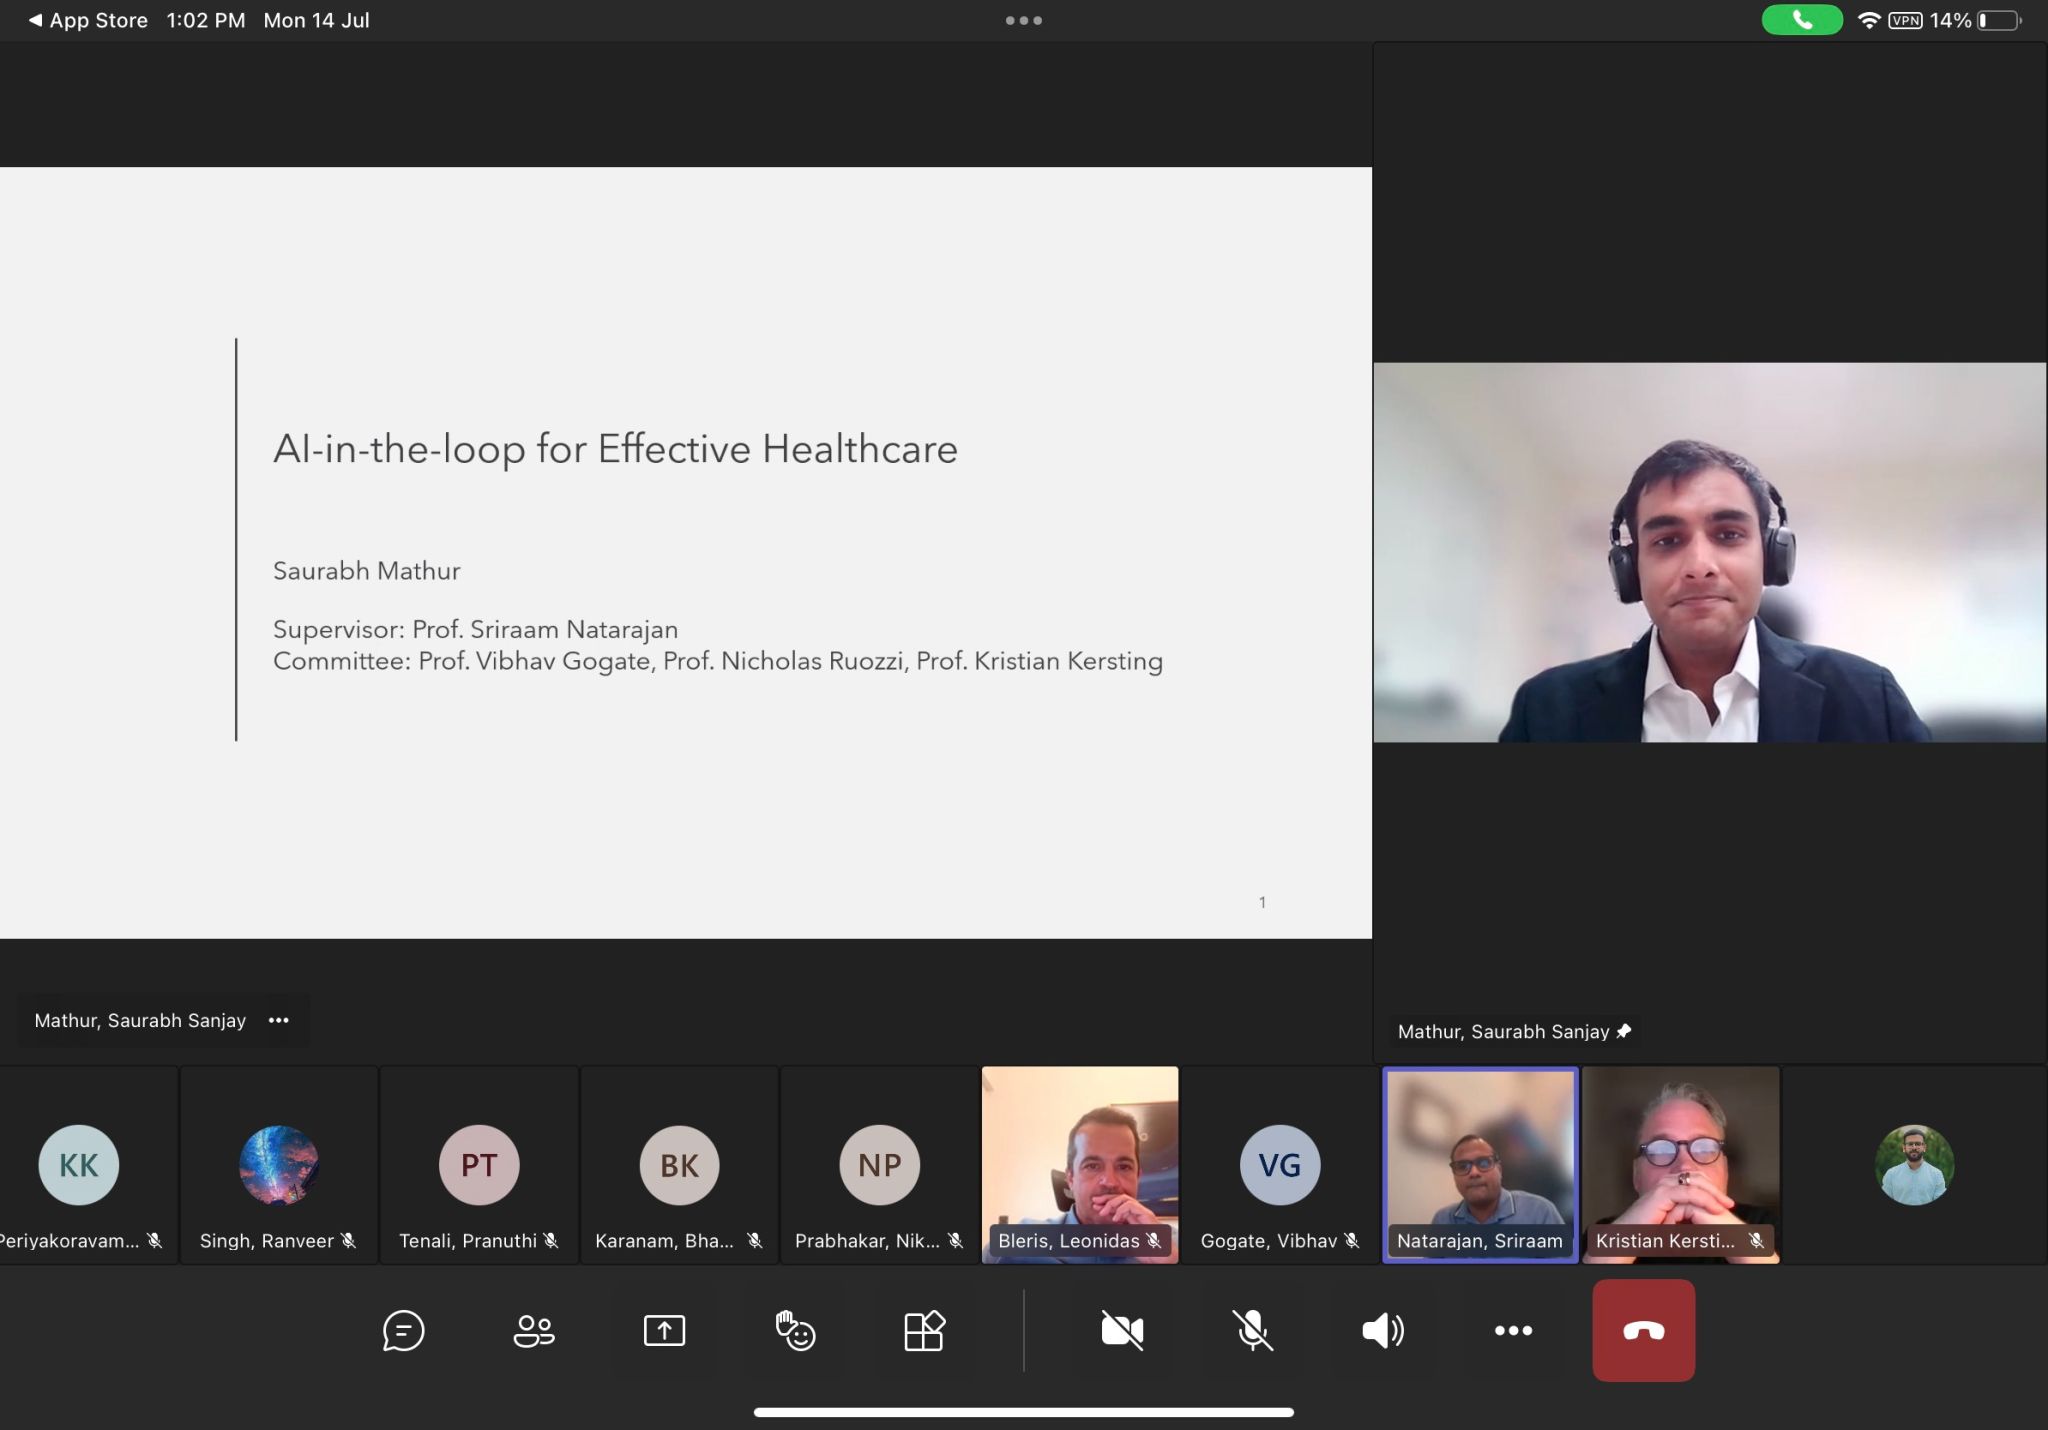This screenshot has height=1430, width=2048.
Task: Show the participants list icon
Action: point(534,1331)
